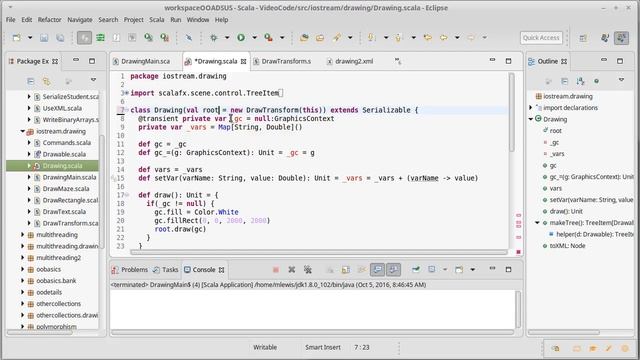Screen dimensions: 640x360
Task: Toggle Link with Editor in Package Explorer
Action: coord(47,81)
